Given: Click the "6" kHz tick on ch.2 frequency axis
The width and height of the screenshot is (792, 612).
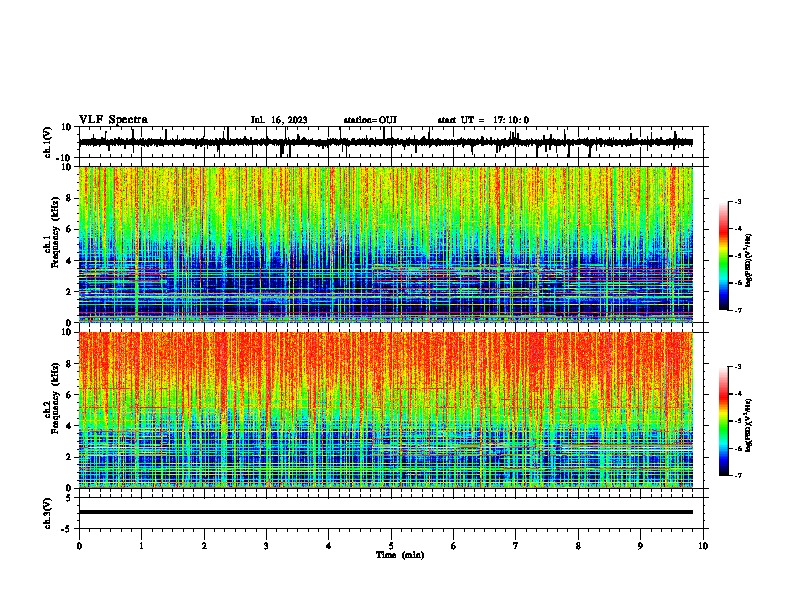Looking at the screenshot, I should [x=71, y=394].
